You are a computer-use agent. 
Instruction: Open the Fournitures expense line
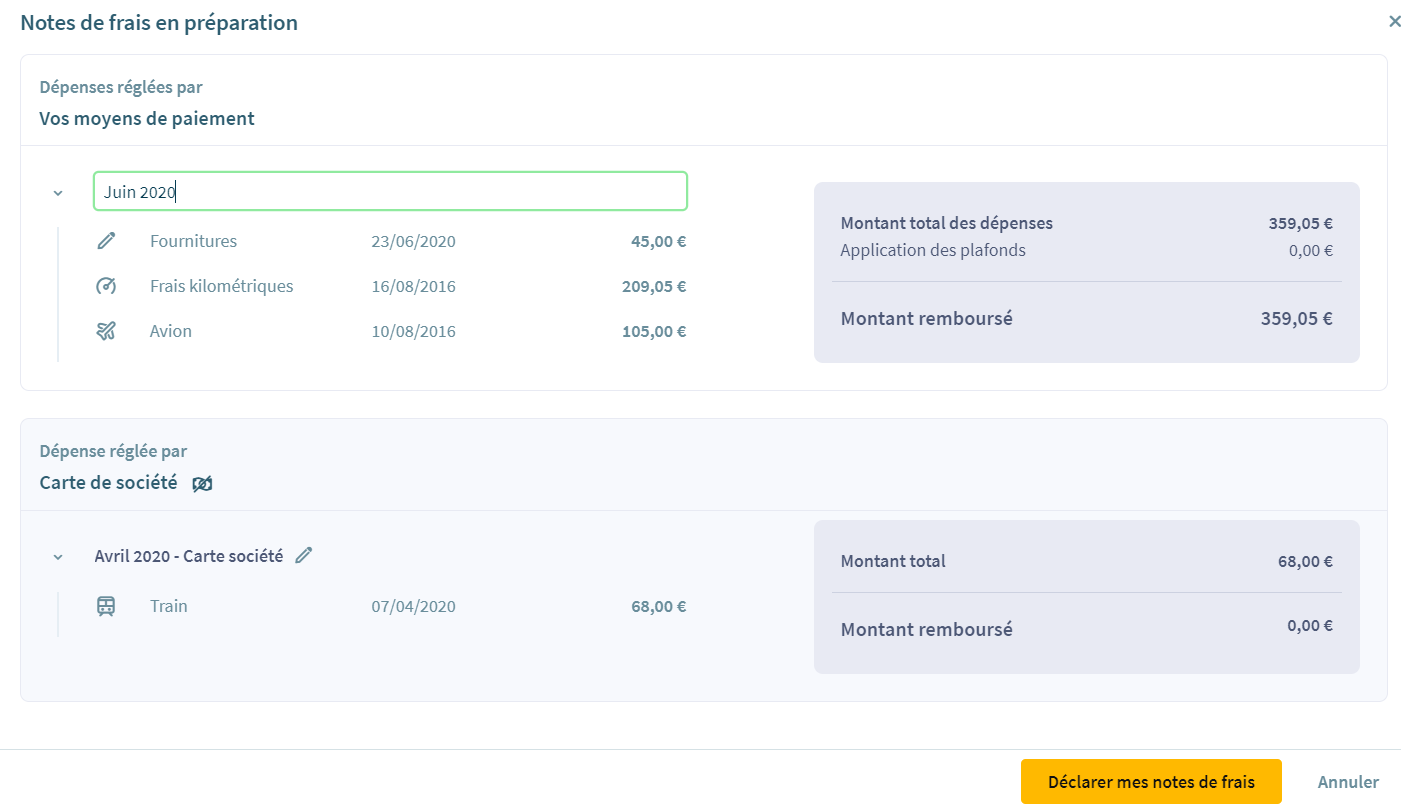pos(193,241)
